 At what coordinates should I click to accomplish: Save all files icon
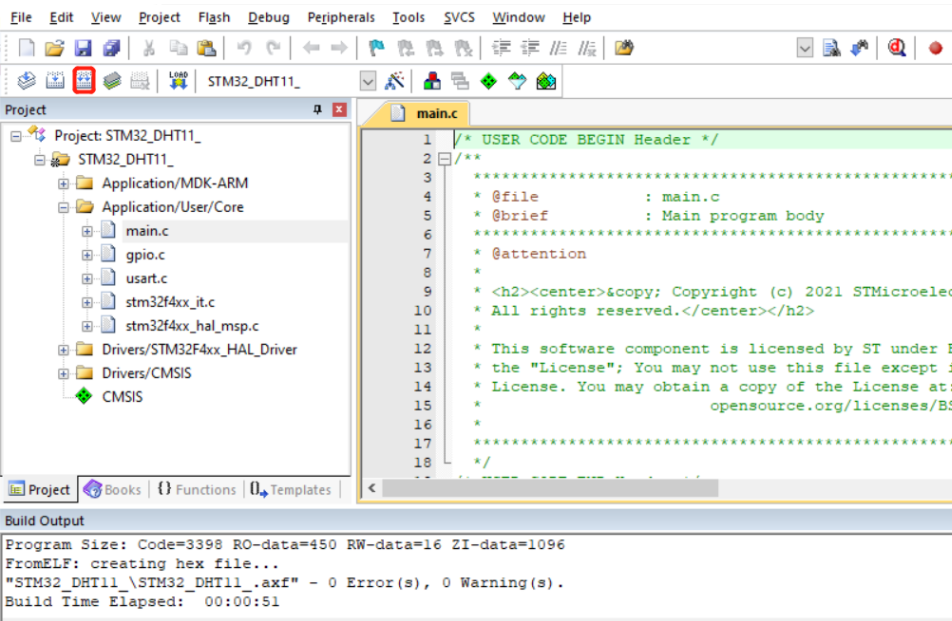(112, 48)
